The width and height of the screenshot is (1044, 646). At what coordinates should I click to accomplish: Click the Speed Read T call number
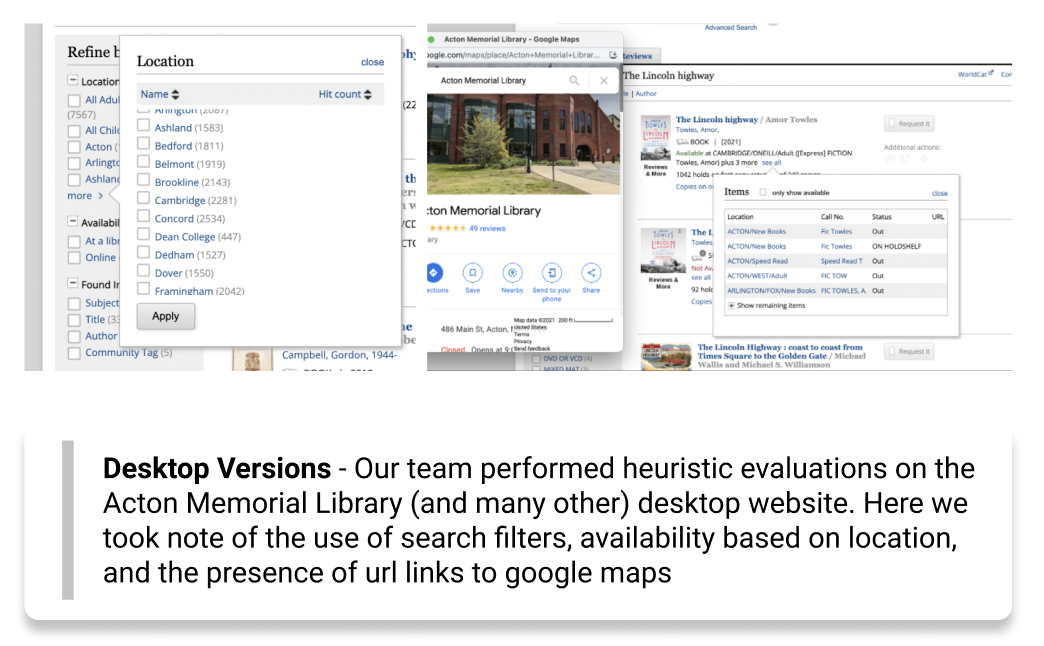click(x=842, y=261)
